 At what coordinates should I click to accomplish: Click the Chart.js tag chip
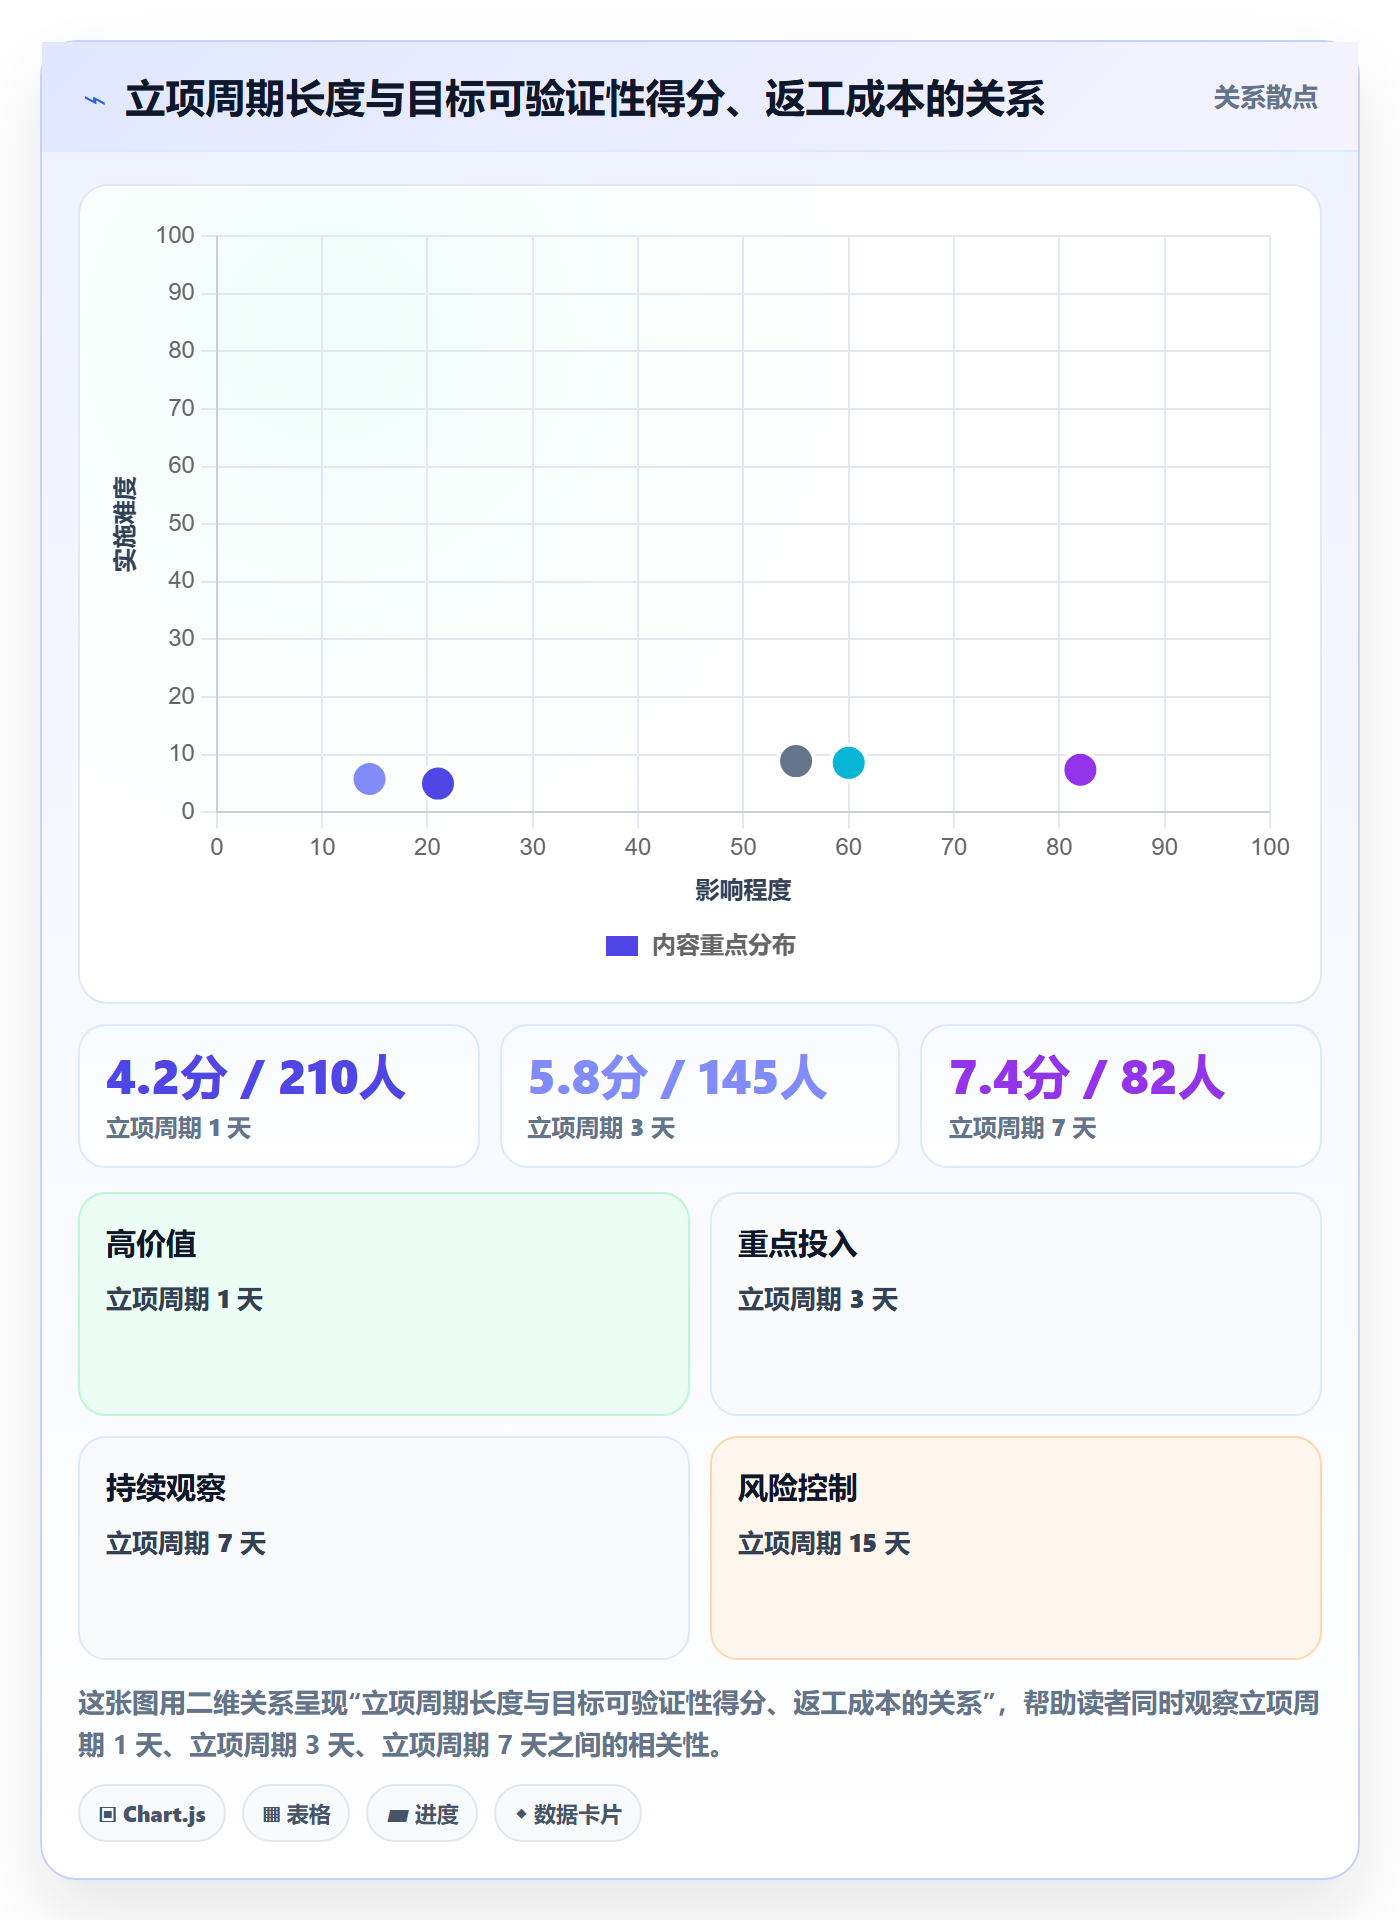point(152,1814)
